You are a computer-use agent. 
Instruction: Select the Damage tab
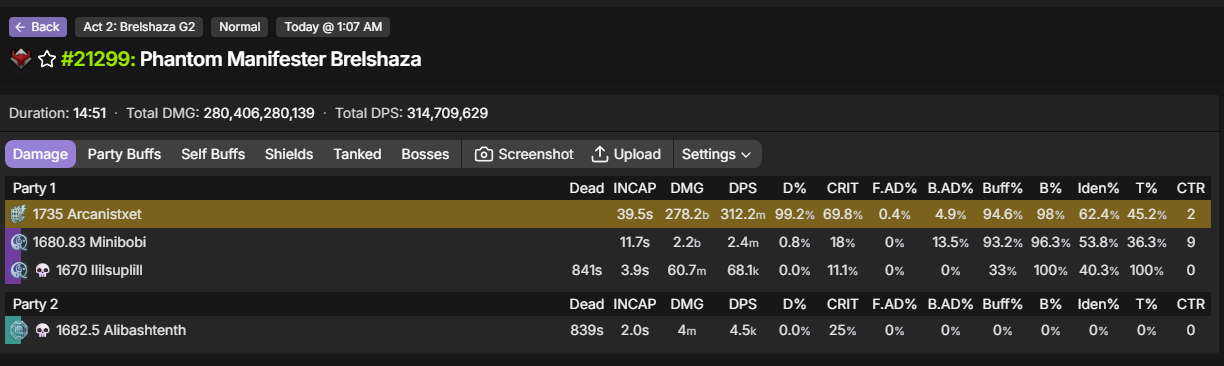(x=40, y=154)
